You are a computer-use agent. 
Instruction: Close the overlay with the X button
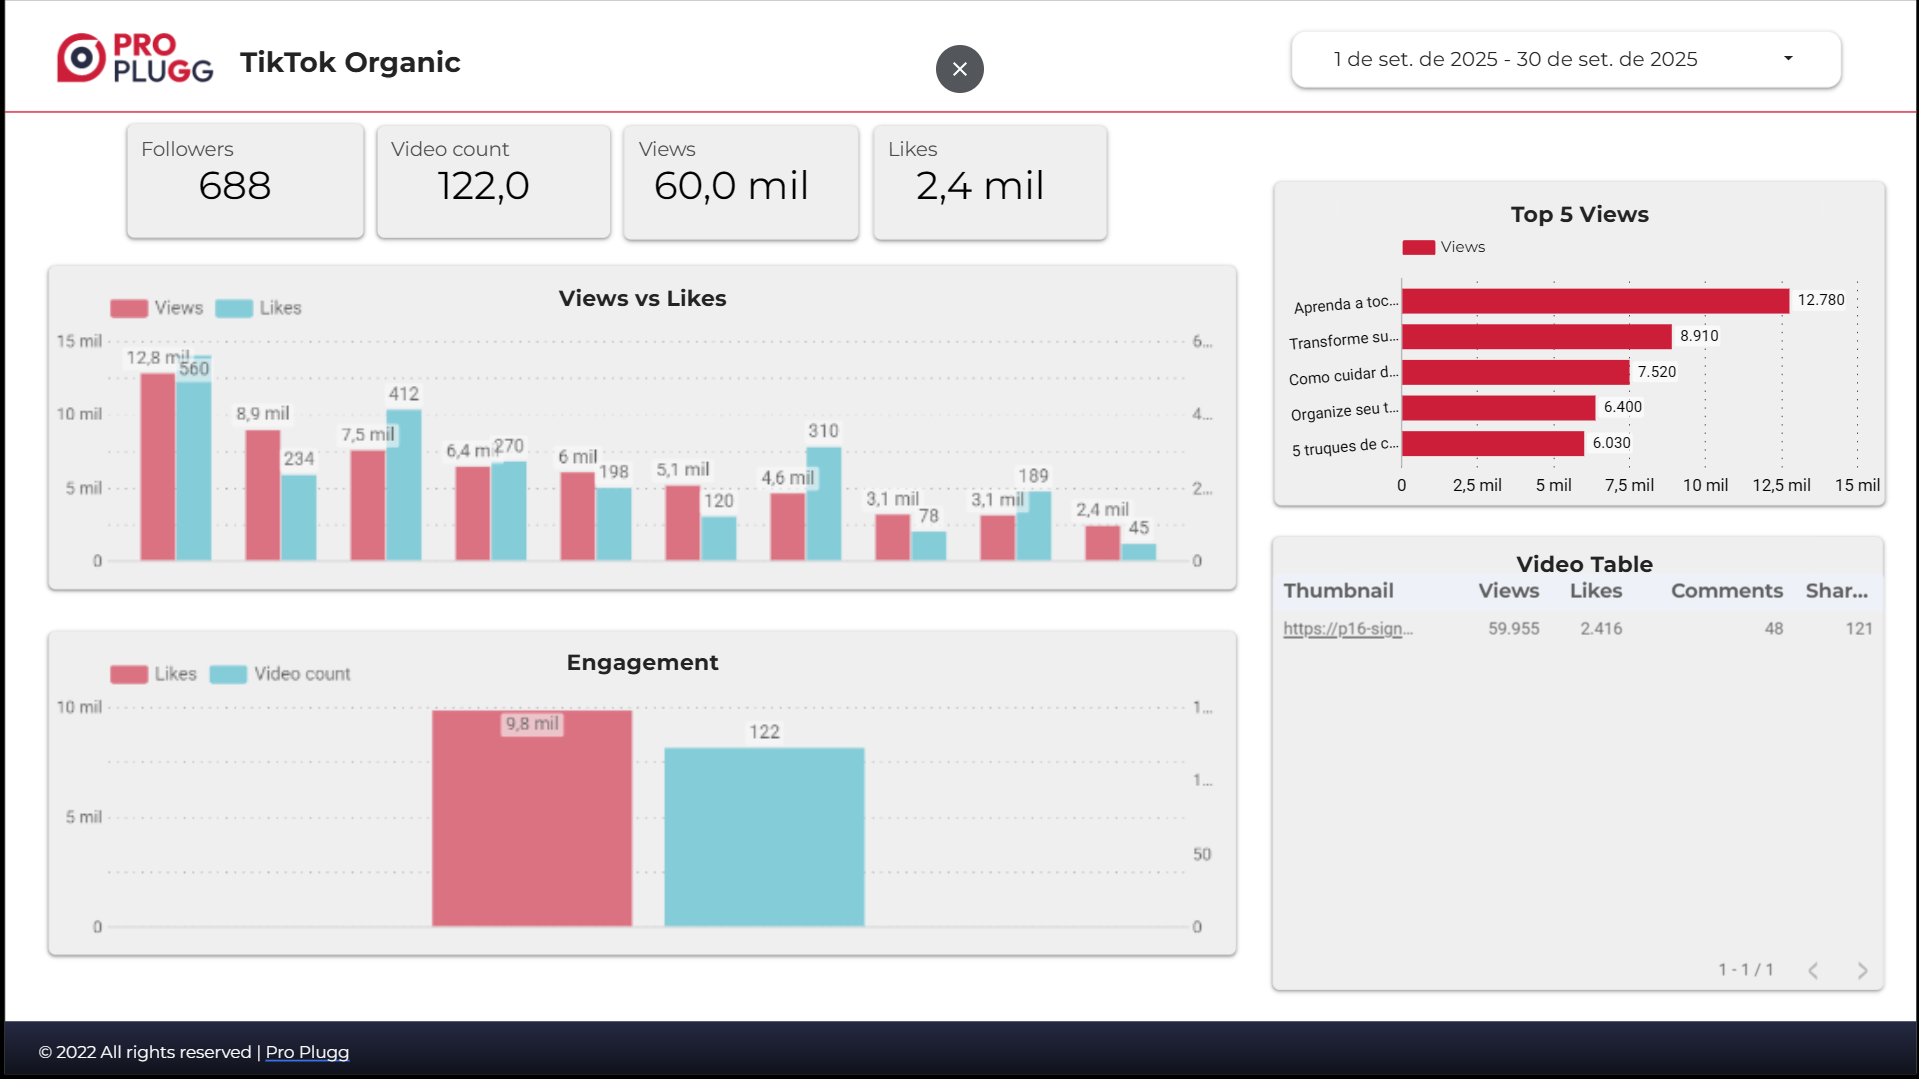point(960,69)
